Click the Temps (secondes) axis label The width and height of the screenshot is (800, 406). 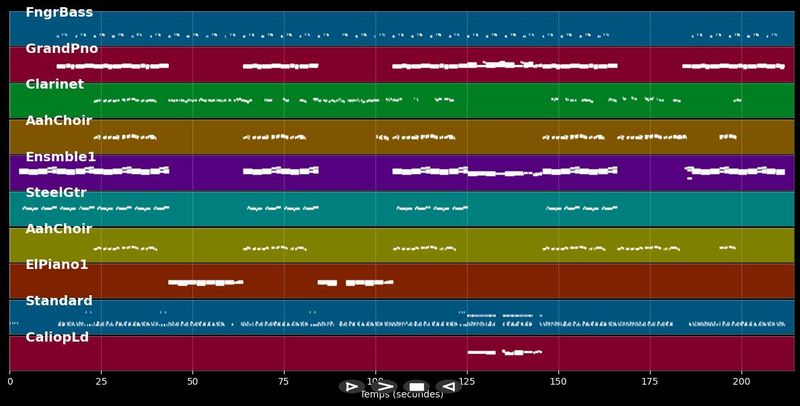click(x=402, y=395)
